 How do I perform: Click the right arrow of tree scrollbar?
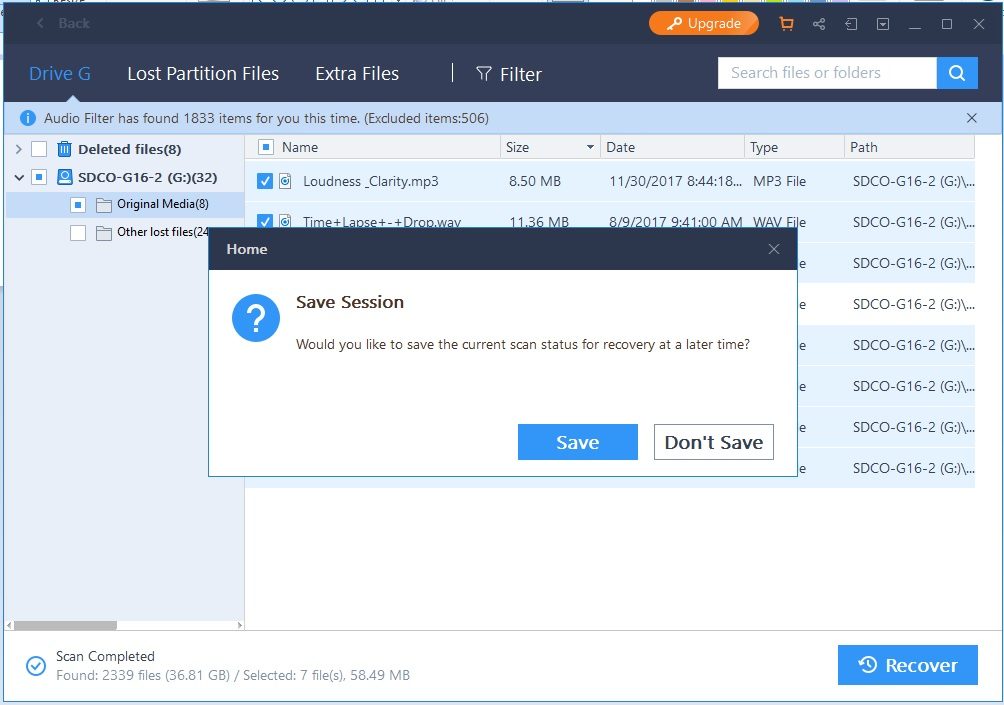239,625
